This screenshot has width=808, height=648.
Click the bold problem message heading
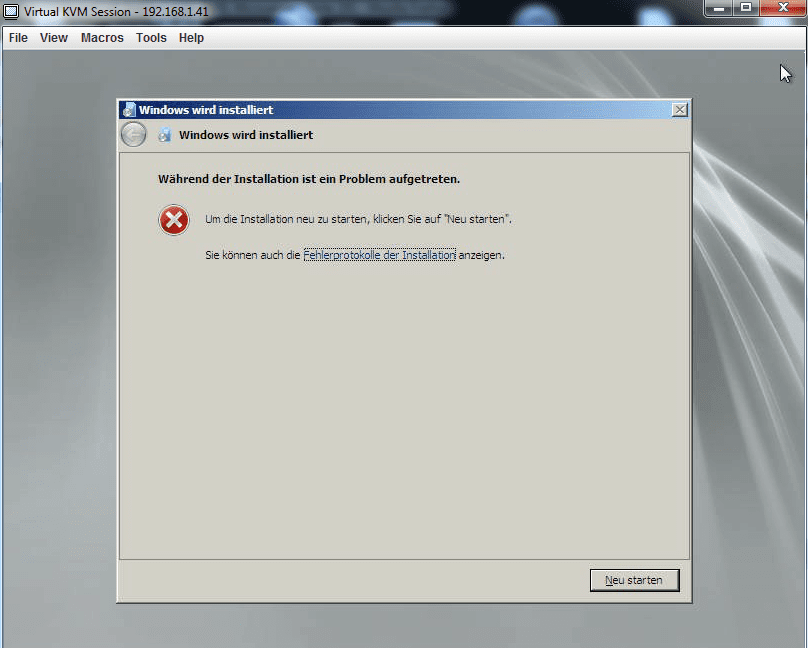(309, 179)
